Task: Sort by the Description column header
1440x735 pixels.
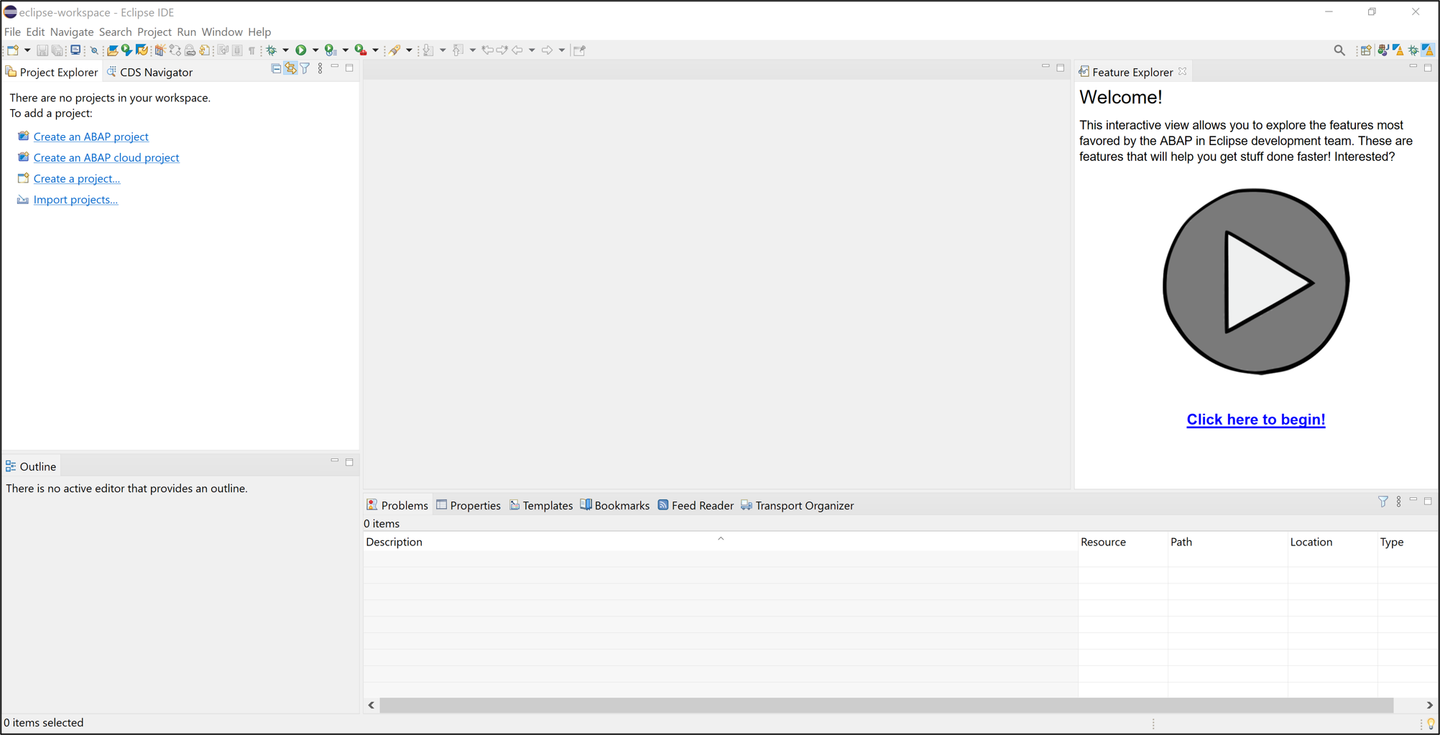Action: [x=720, y=542]
